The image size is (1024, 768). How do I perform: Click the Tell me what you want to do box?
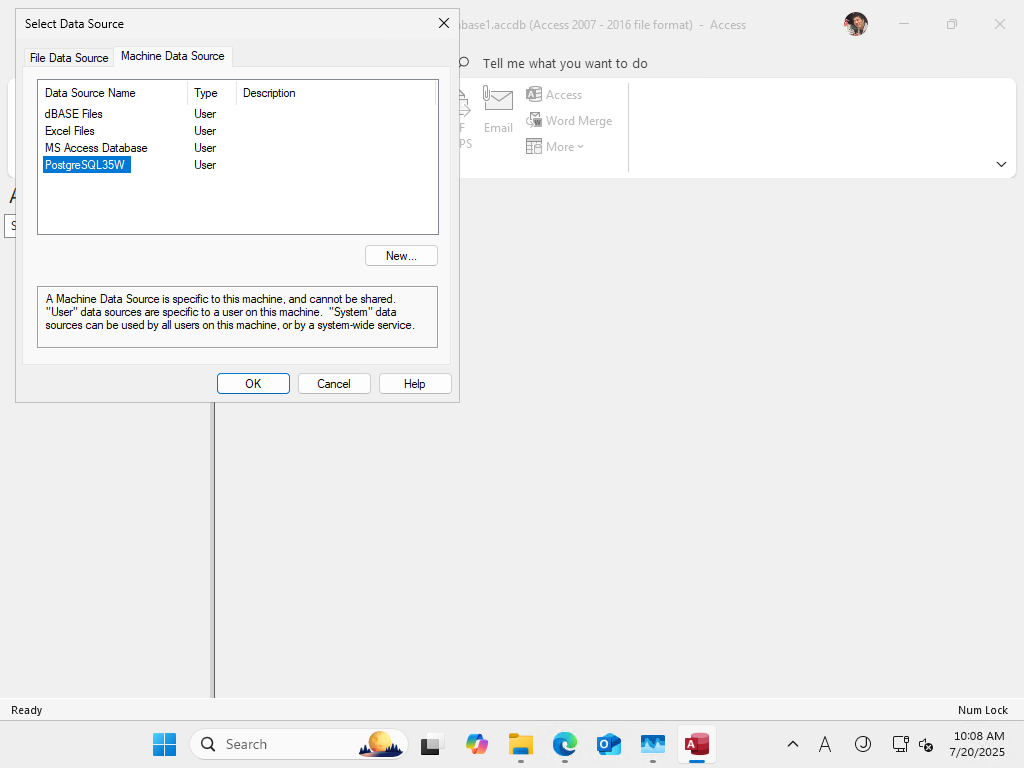point(565,63)
